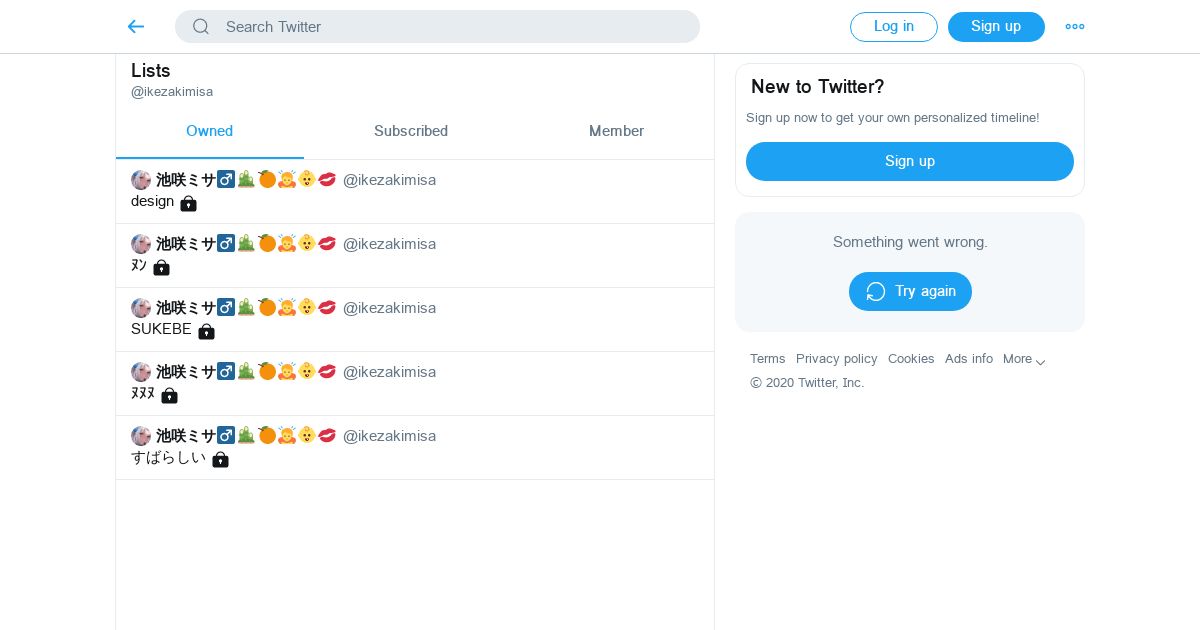Screen dimensions: 1200x630
Task: Click the large Sign up button in sidebar
Action: [909, 161]
